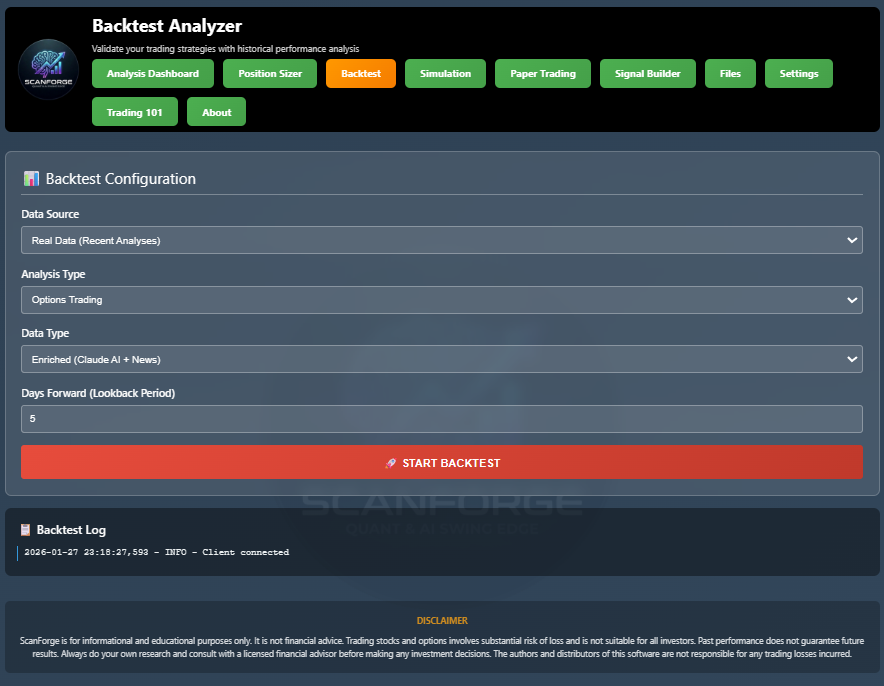Switch to Position Sizer page
This screenshot has height=686, width=884.
point(270,73)
